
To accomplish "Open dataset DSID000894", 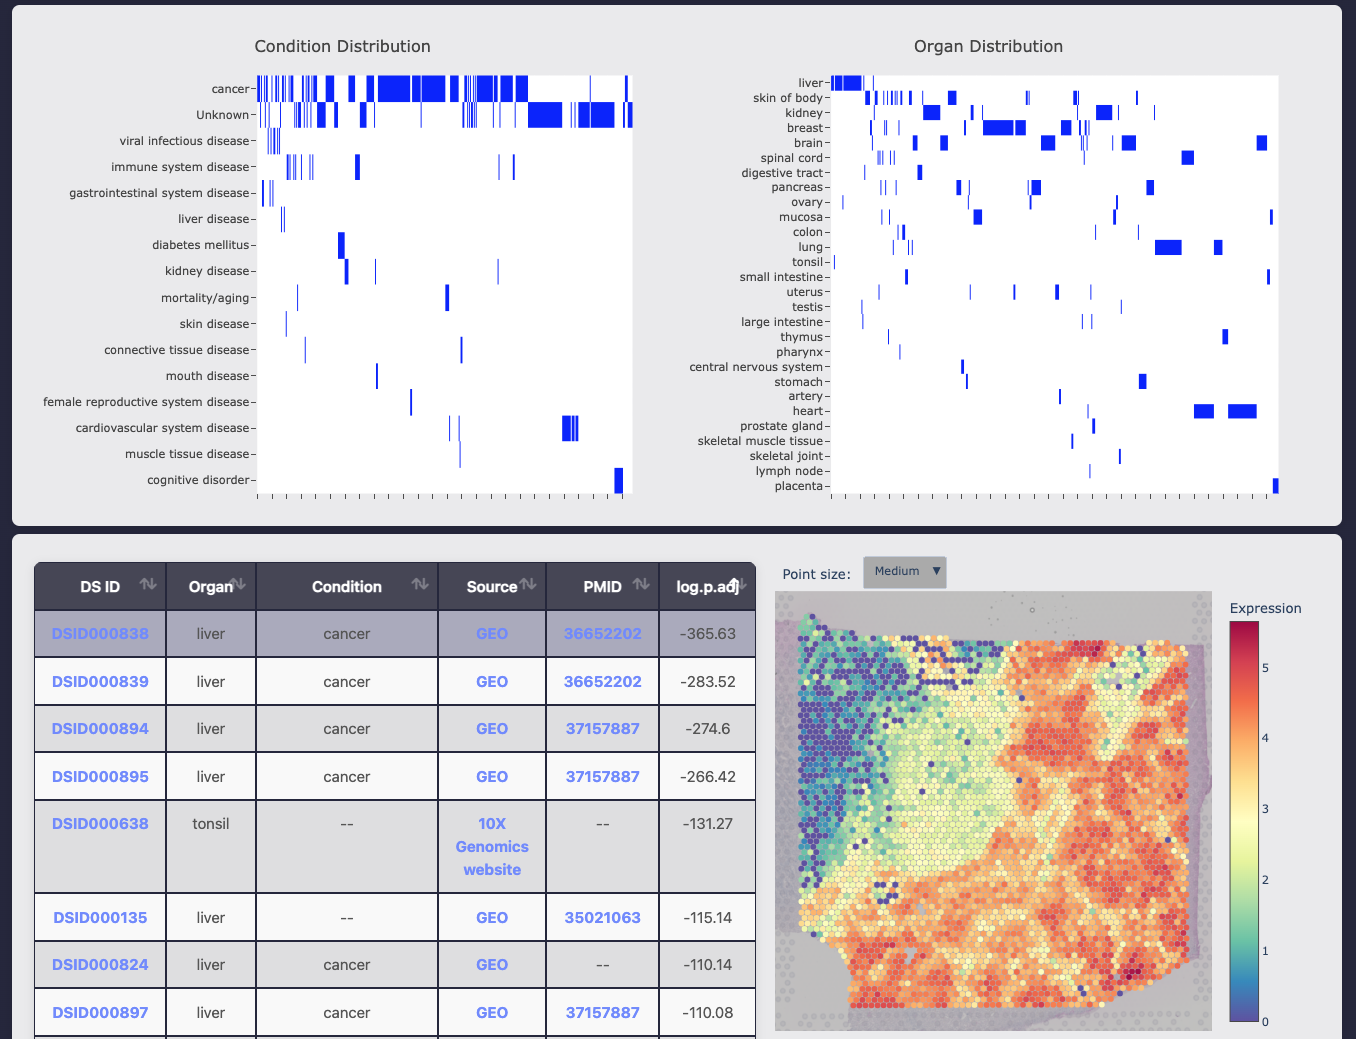I will pos(99,728).
